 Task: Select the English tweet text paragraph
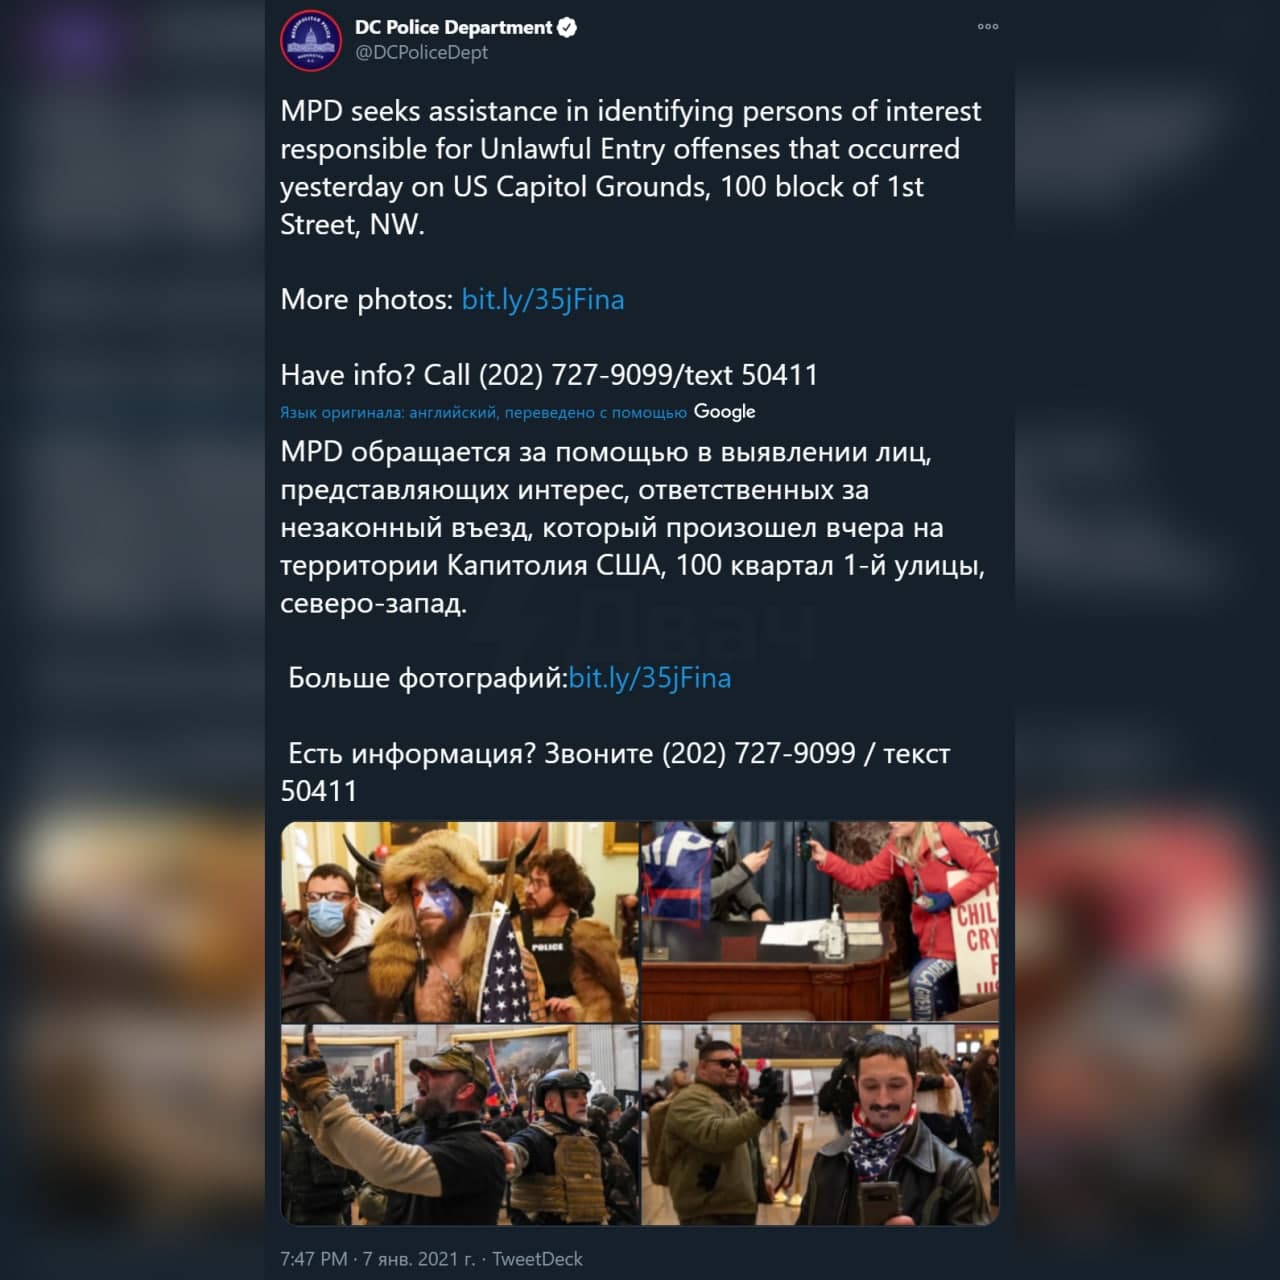[x=631, y=168]
